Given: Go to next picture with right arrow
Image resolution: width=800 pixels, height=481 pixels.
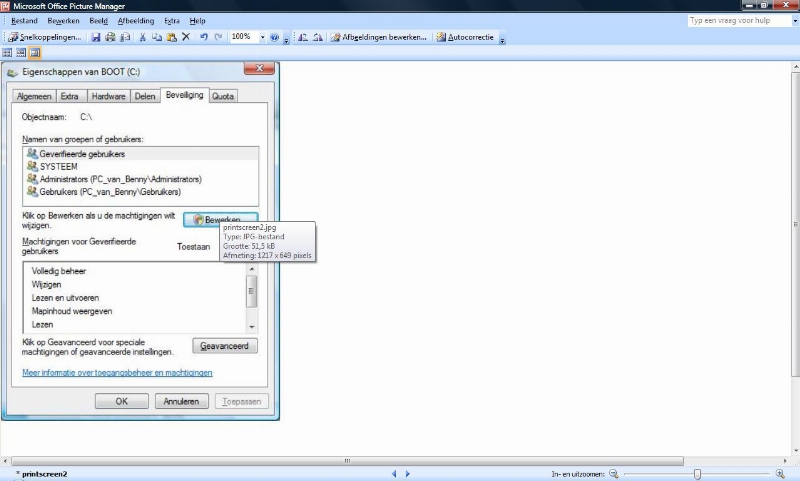Looking at the screenshot, I should (408, 474).
